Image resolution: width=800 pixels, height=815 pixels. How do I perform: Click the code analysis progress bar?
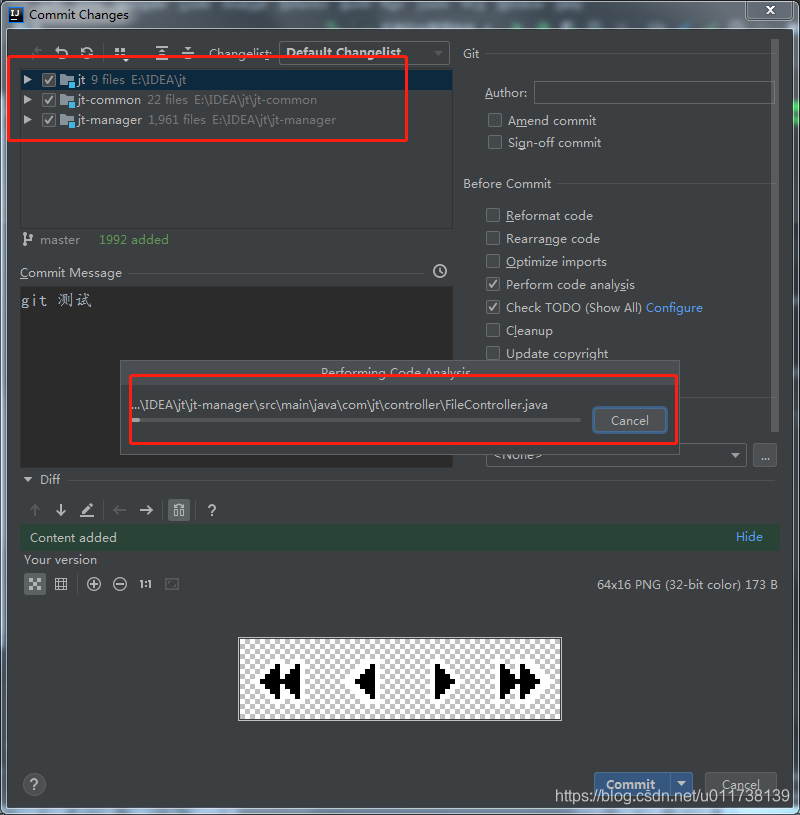(356, 420)
